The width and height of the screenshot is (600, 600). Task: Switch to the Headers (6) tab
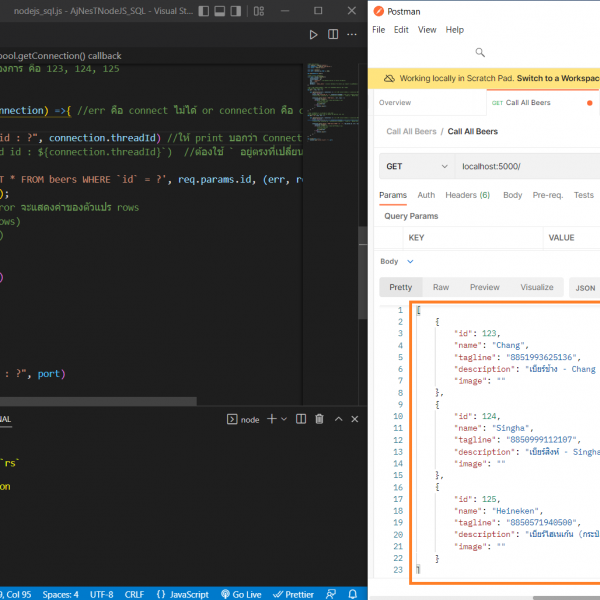click(468, 195)
